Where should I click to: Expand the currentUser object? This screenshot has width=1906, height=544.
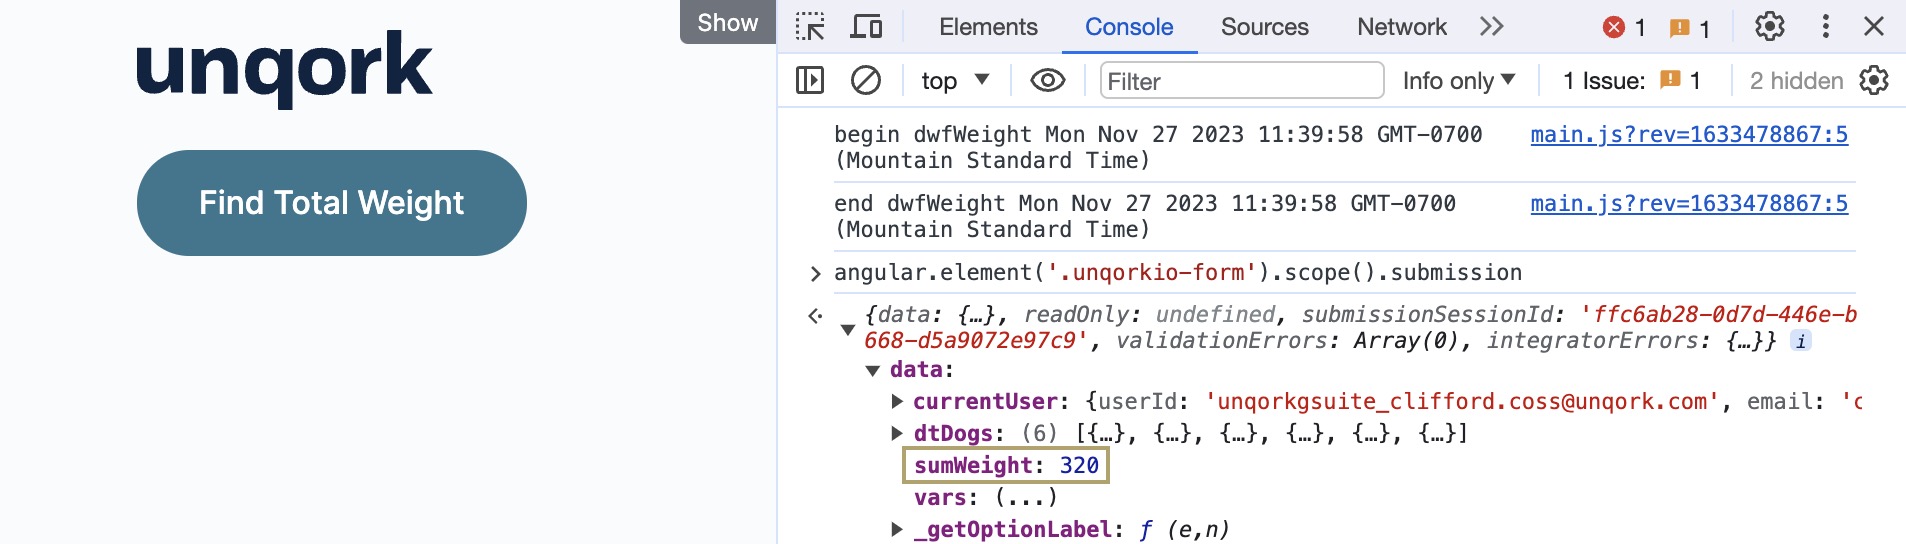pos(897,402)
